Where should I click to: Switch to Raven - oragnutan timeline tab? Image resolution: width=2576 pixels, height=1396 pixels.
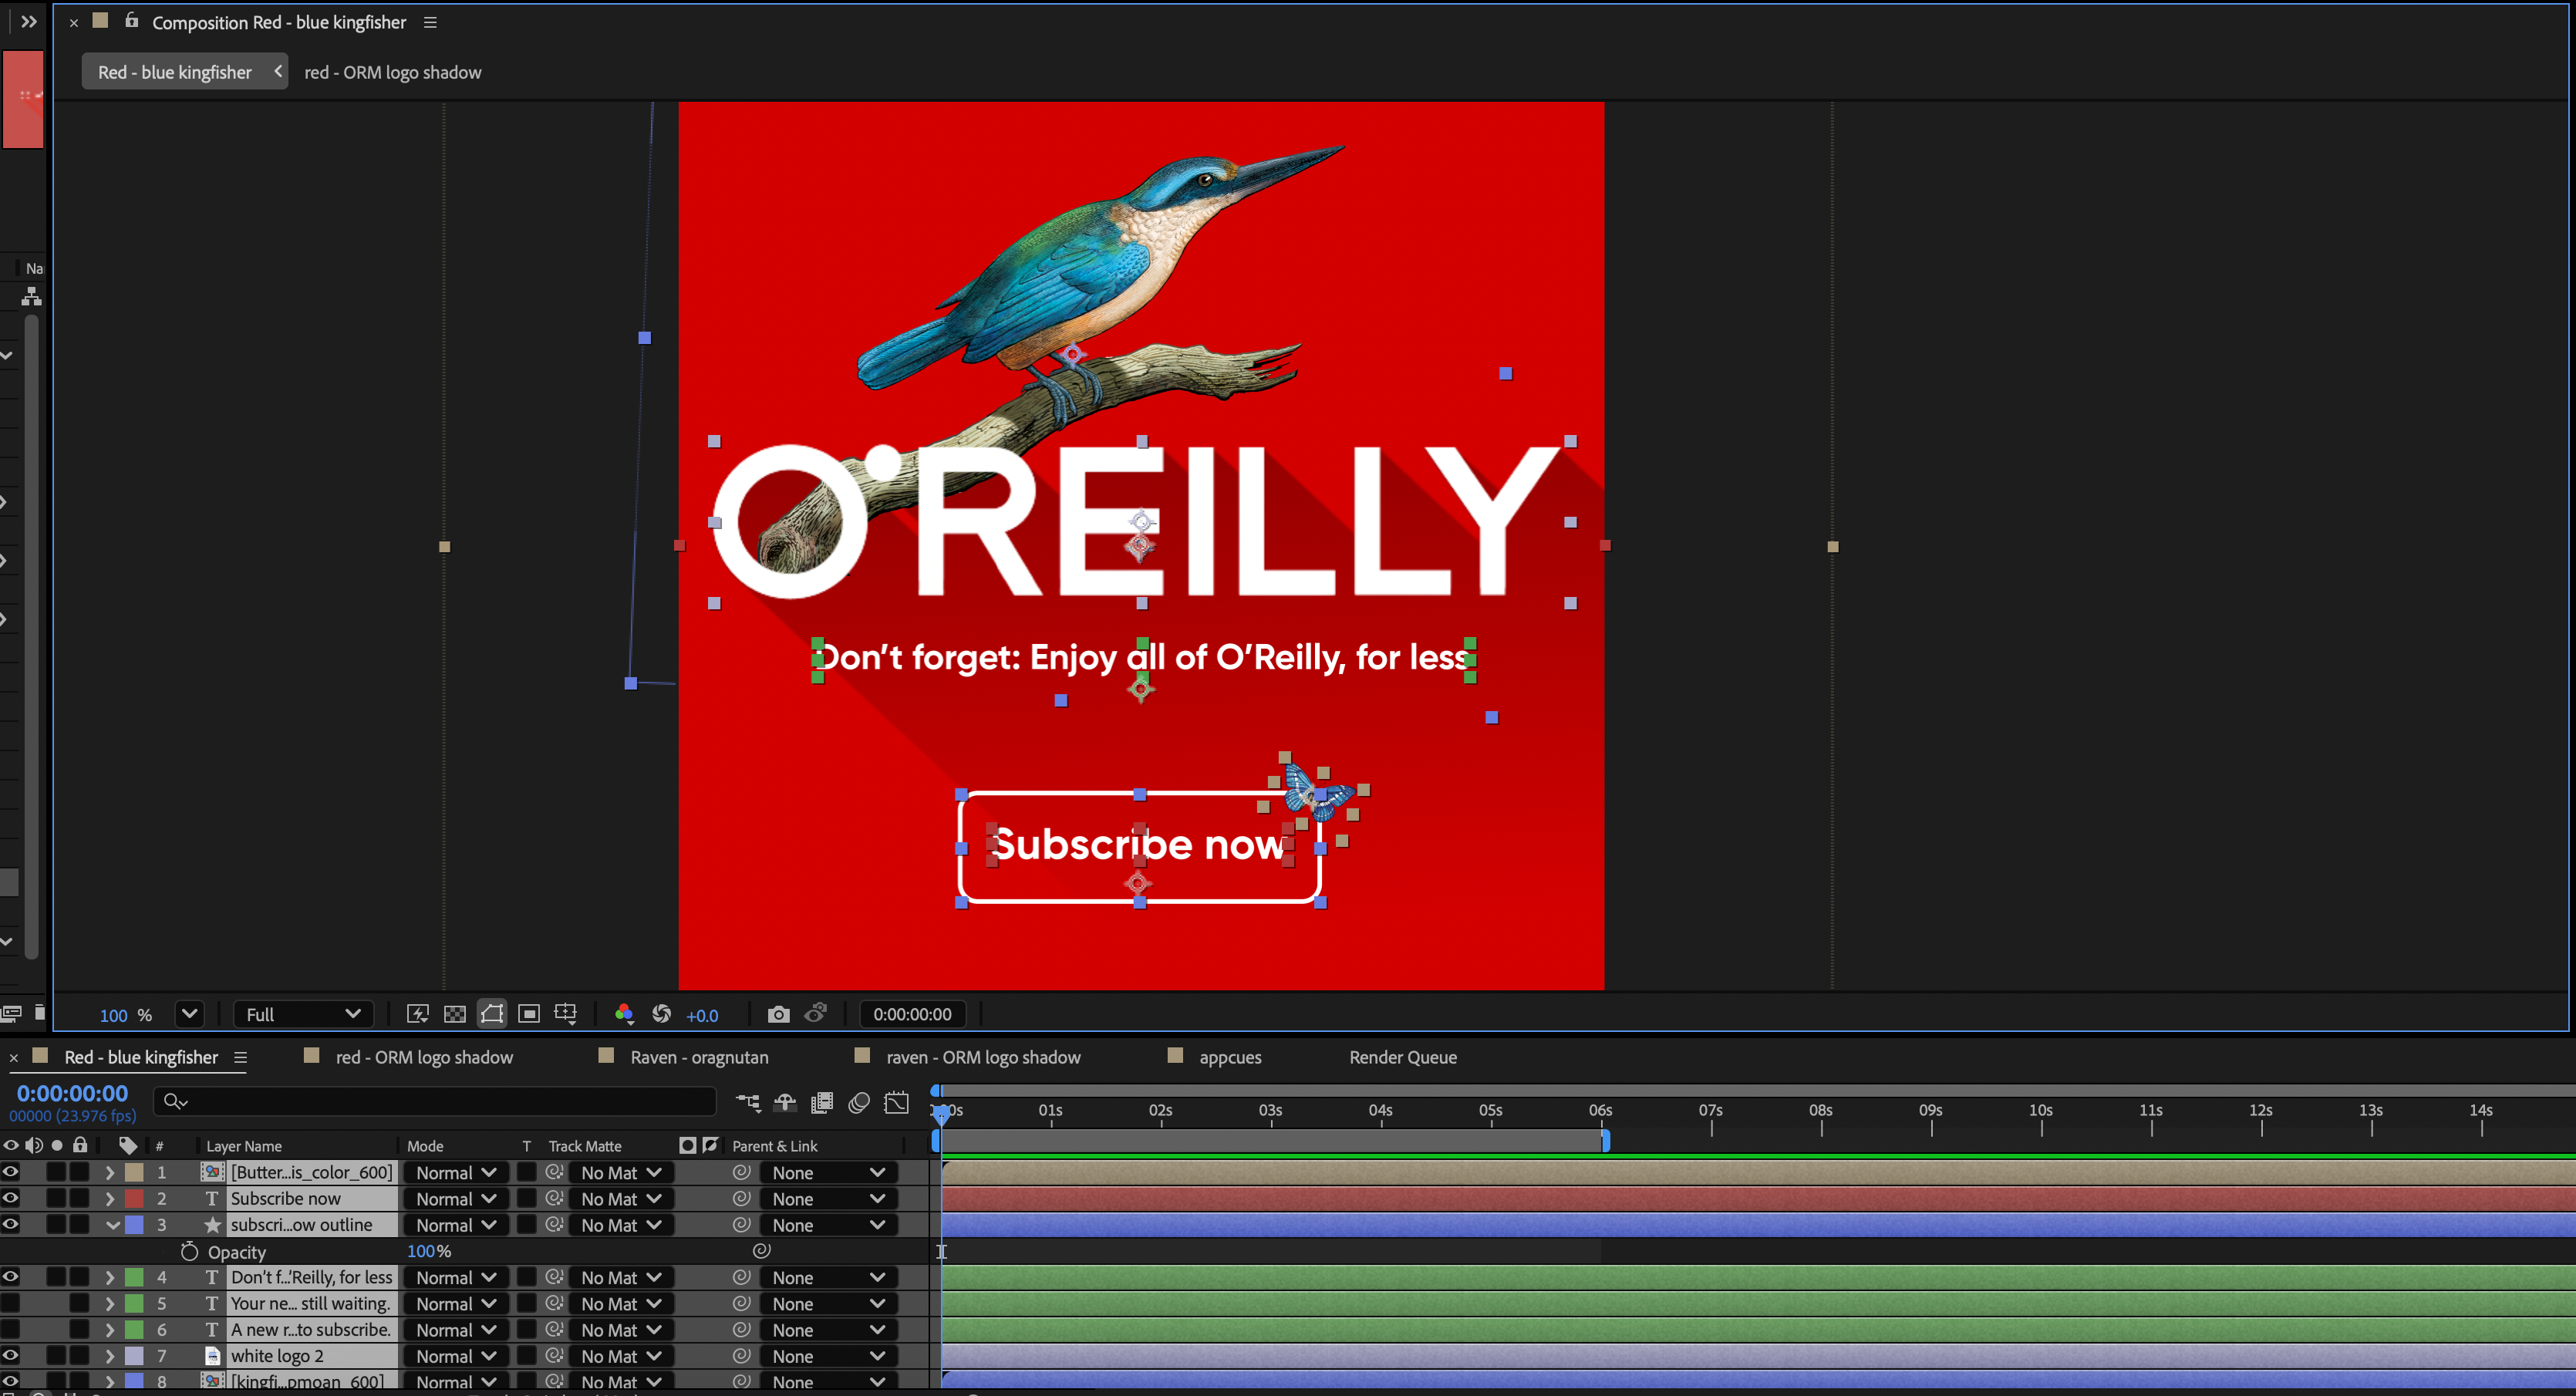point(699,1057)
